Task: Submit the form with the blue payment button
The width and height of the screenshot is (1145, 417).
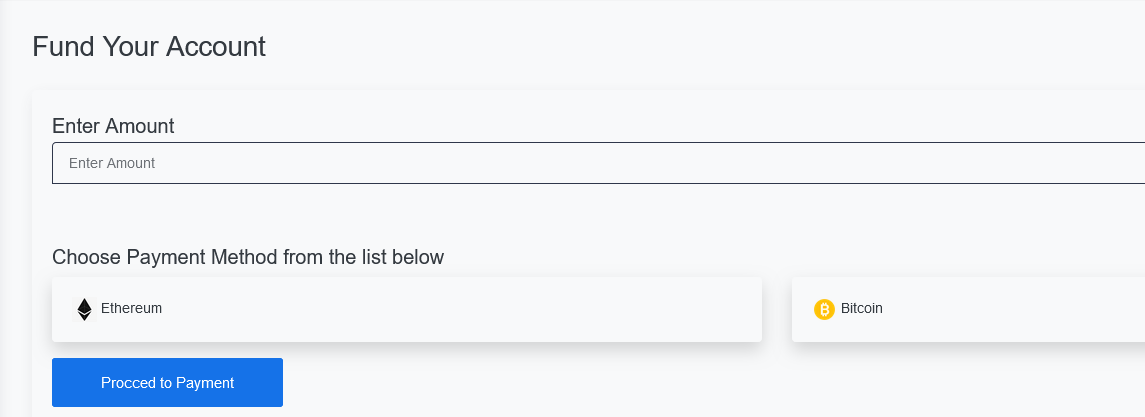Action: pos(167,383)
